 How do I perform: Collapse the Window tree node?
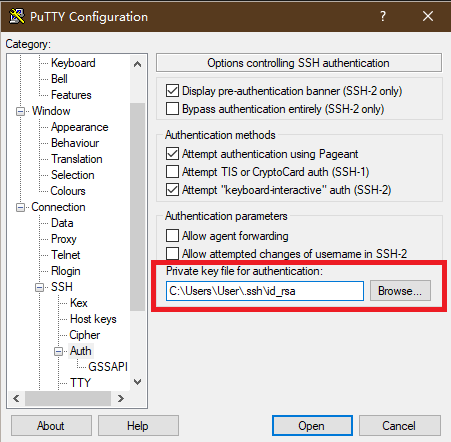point(20,111)
